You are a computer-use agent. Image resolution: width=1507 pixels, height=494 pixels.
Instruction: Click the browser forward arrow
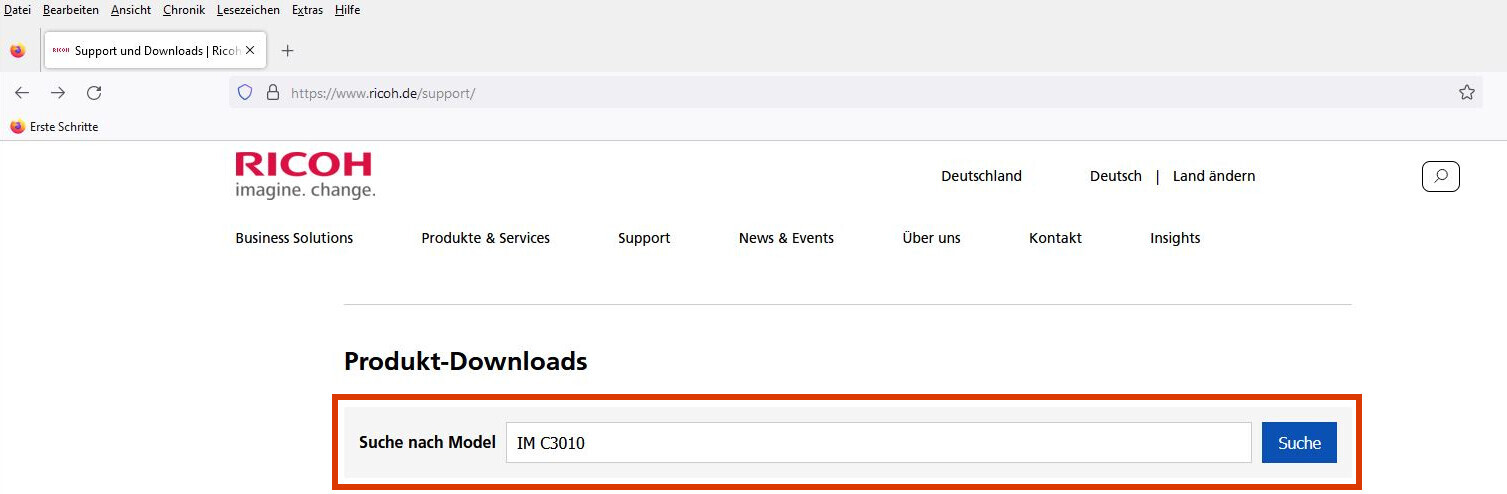point(58,93)
